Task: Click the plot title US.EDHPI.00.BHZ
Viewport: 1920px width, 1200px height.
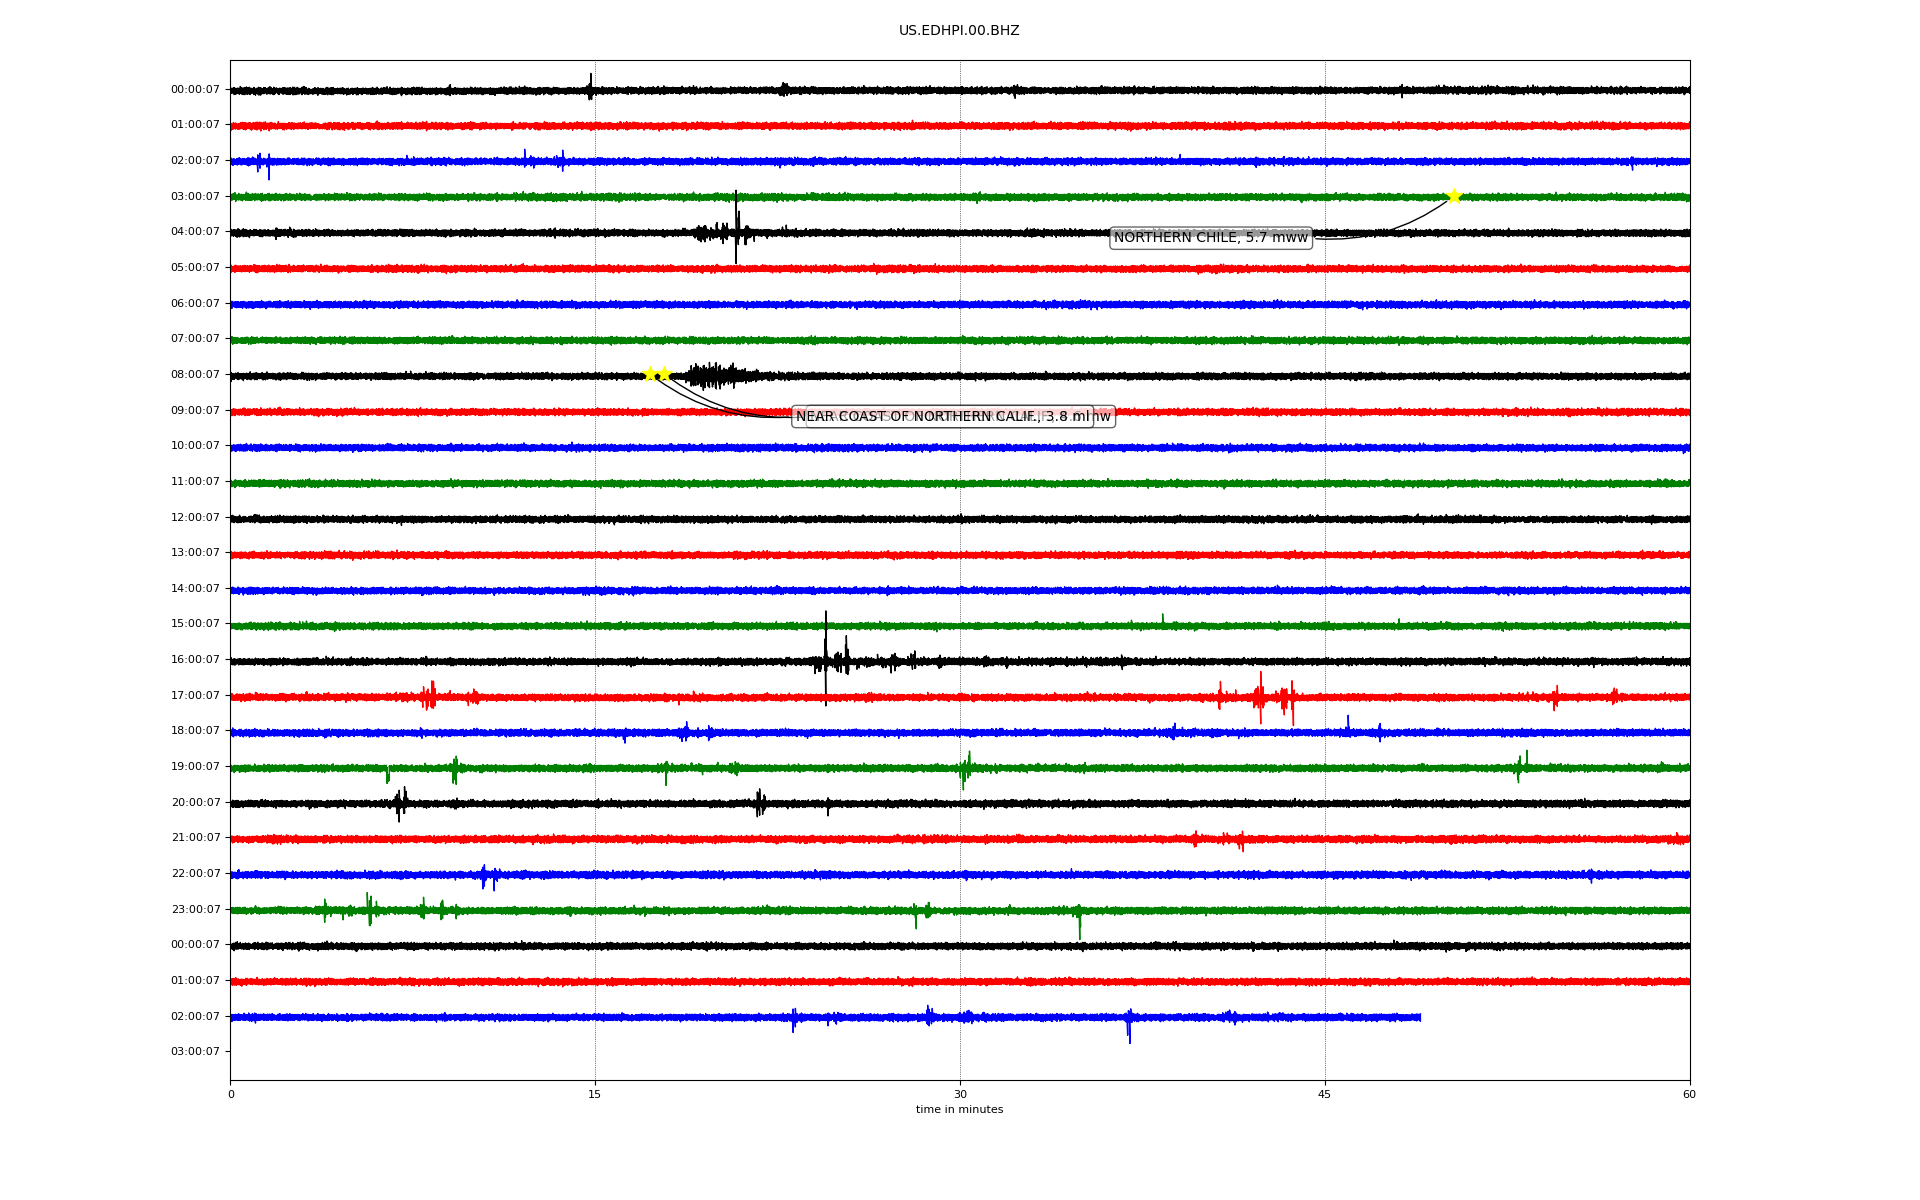Action: coord(959,31)
